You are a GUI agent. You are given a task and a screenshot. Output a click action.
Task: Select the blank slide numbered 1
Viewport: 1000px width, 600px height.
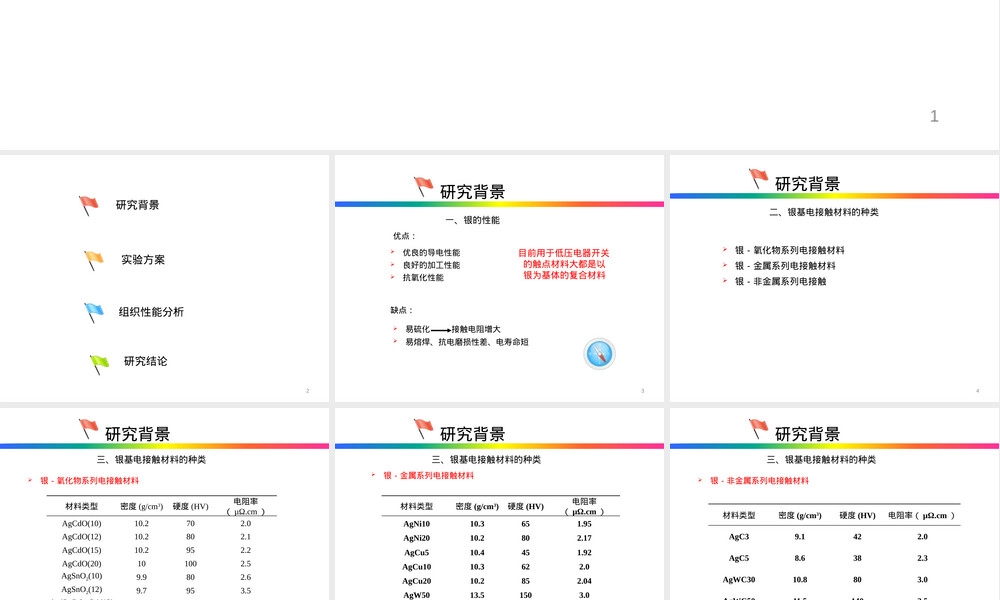tap(499, 75)
